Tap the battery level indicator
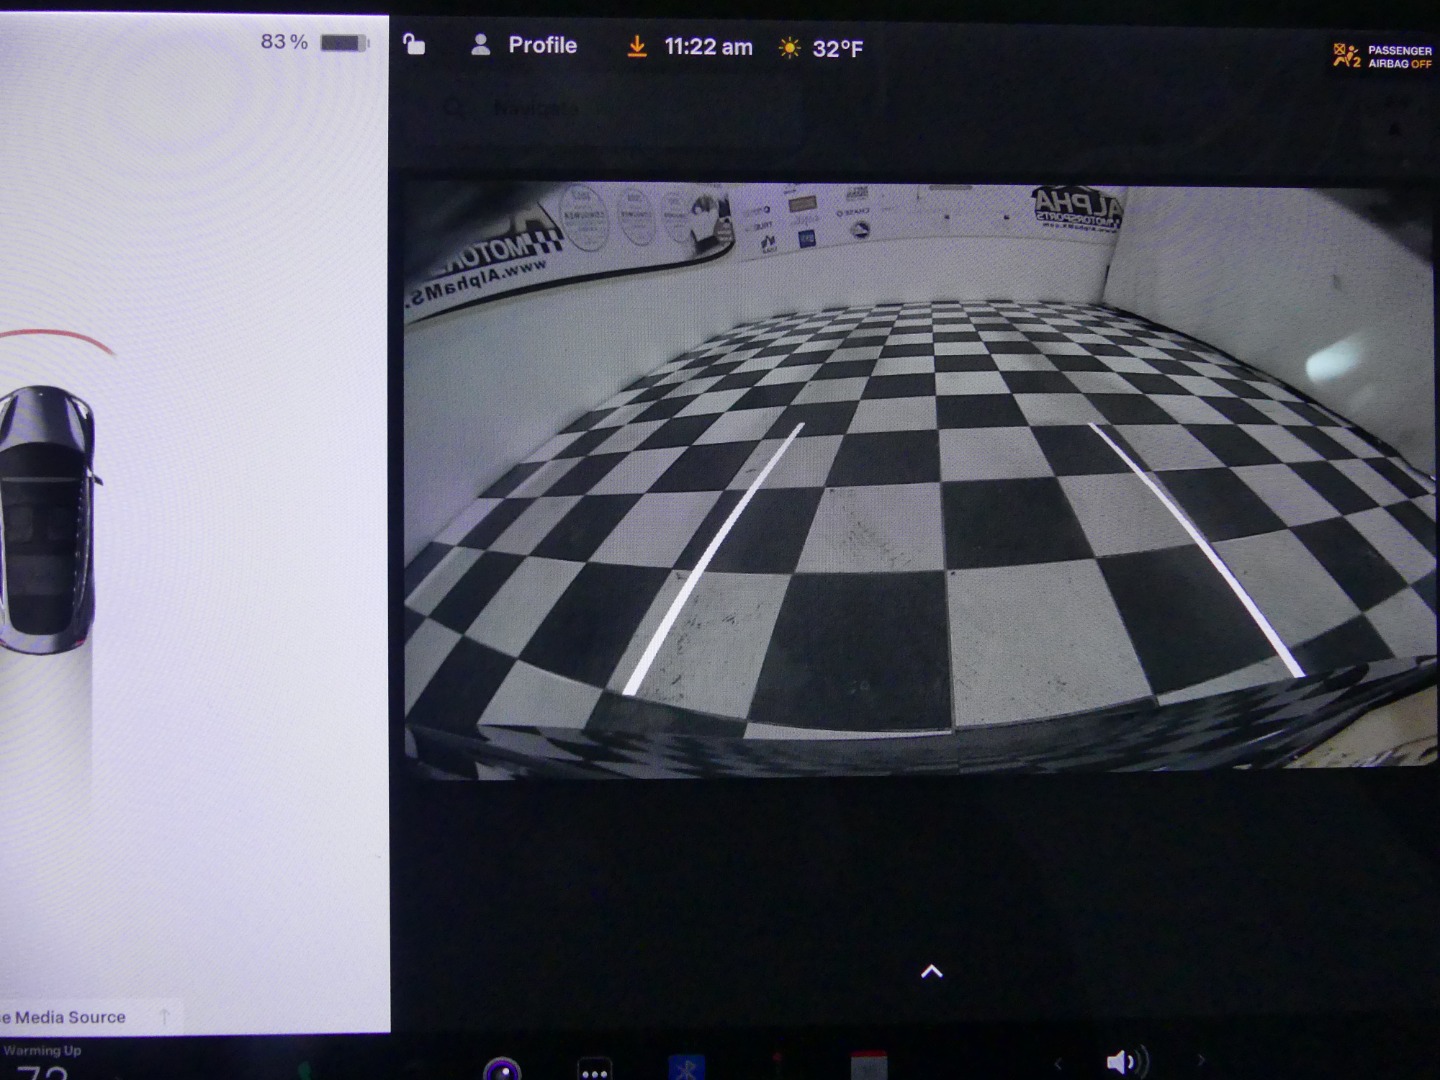The image size is (1440, 1080). [345, 43]
